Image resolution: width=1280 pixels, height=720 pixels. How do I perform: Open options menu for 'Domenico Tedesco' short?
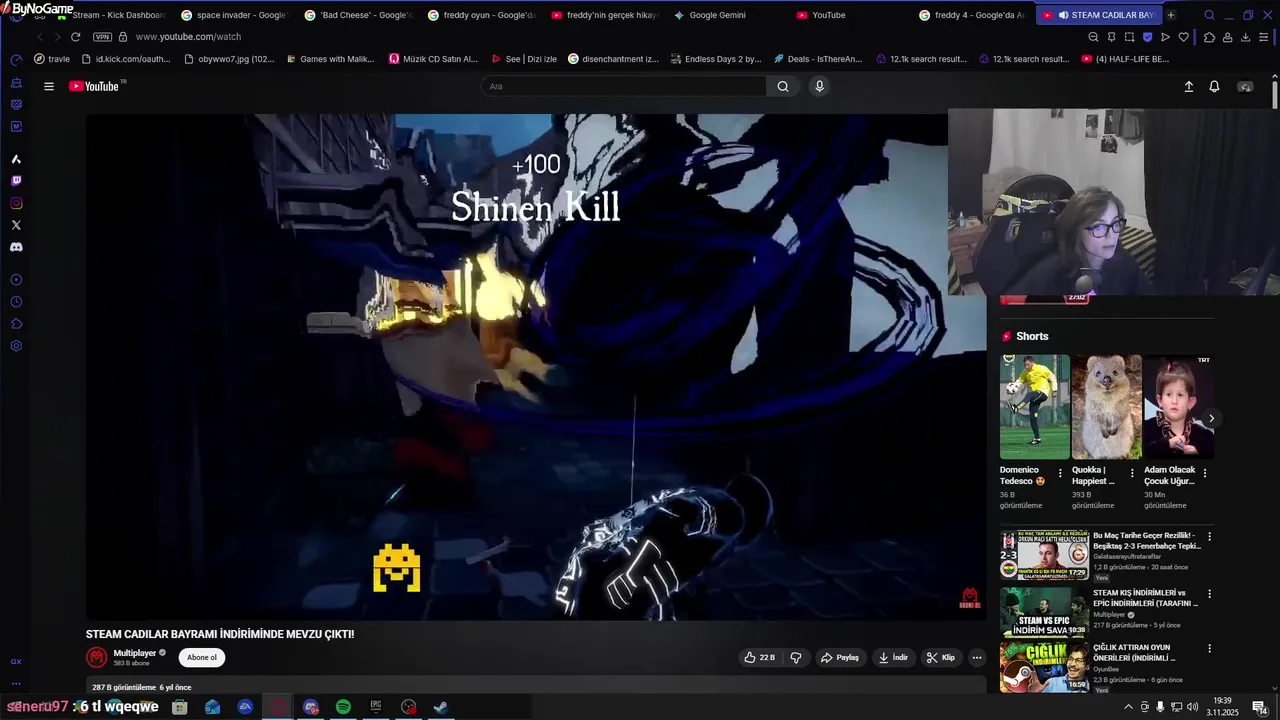click(1061, 473)
